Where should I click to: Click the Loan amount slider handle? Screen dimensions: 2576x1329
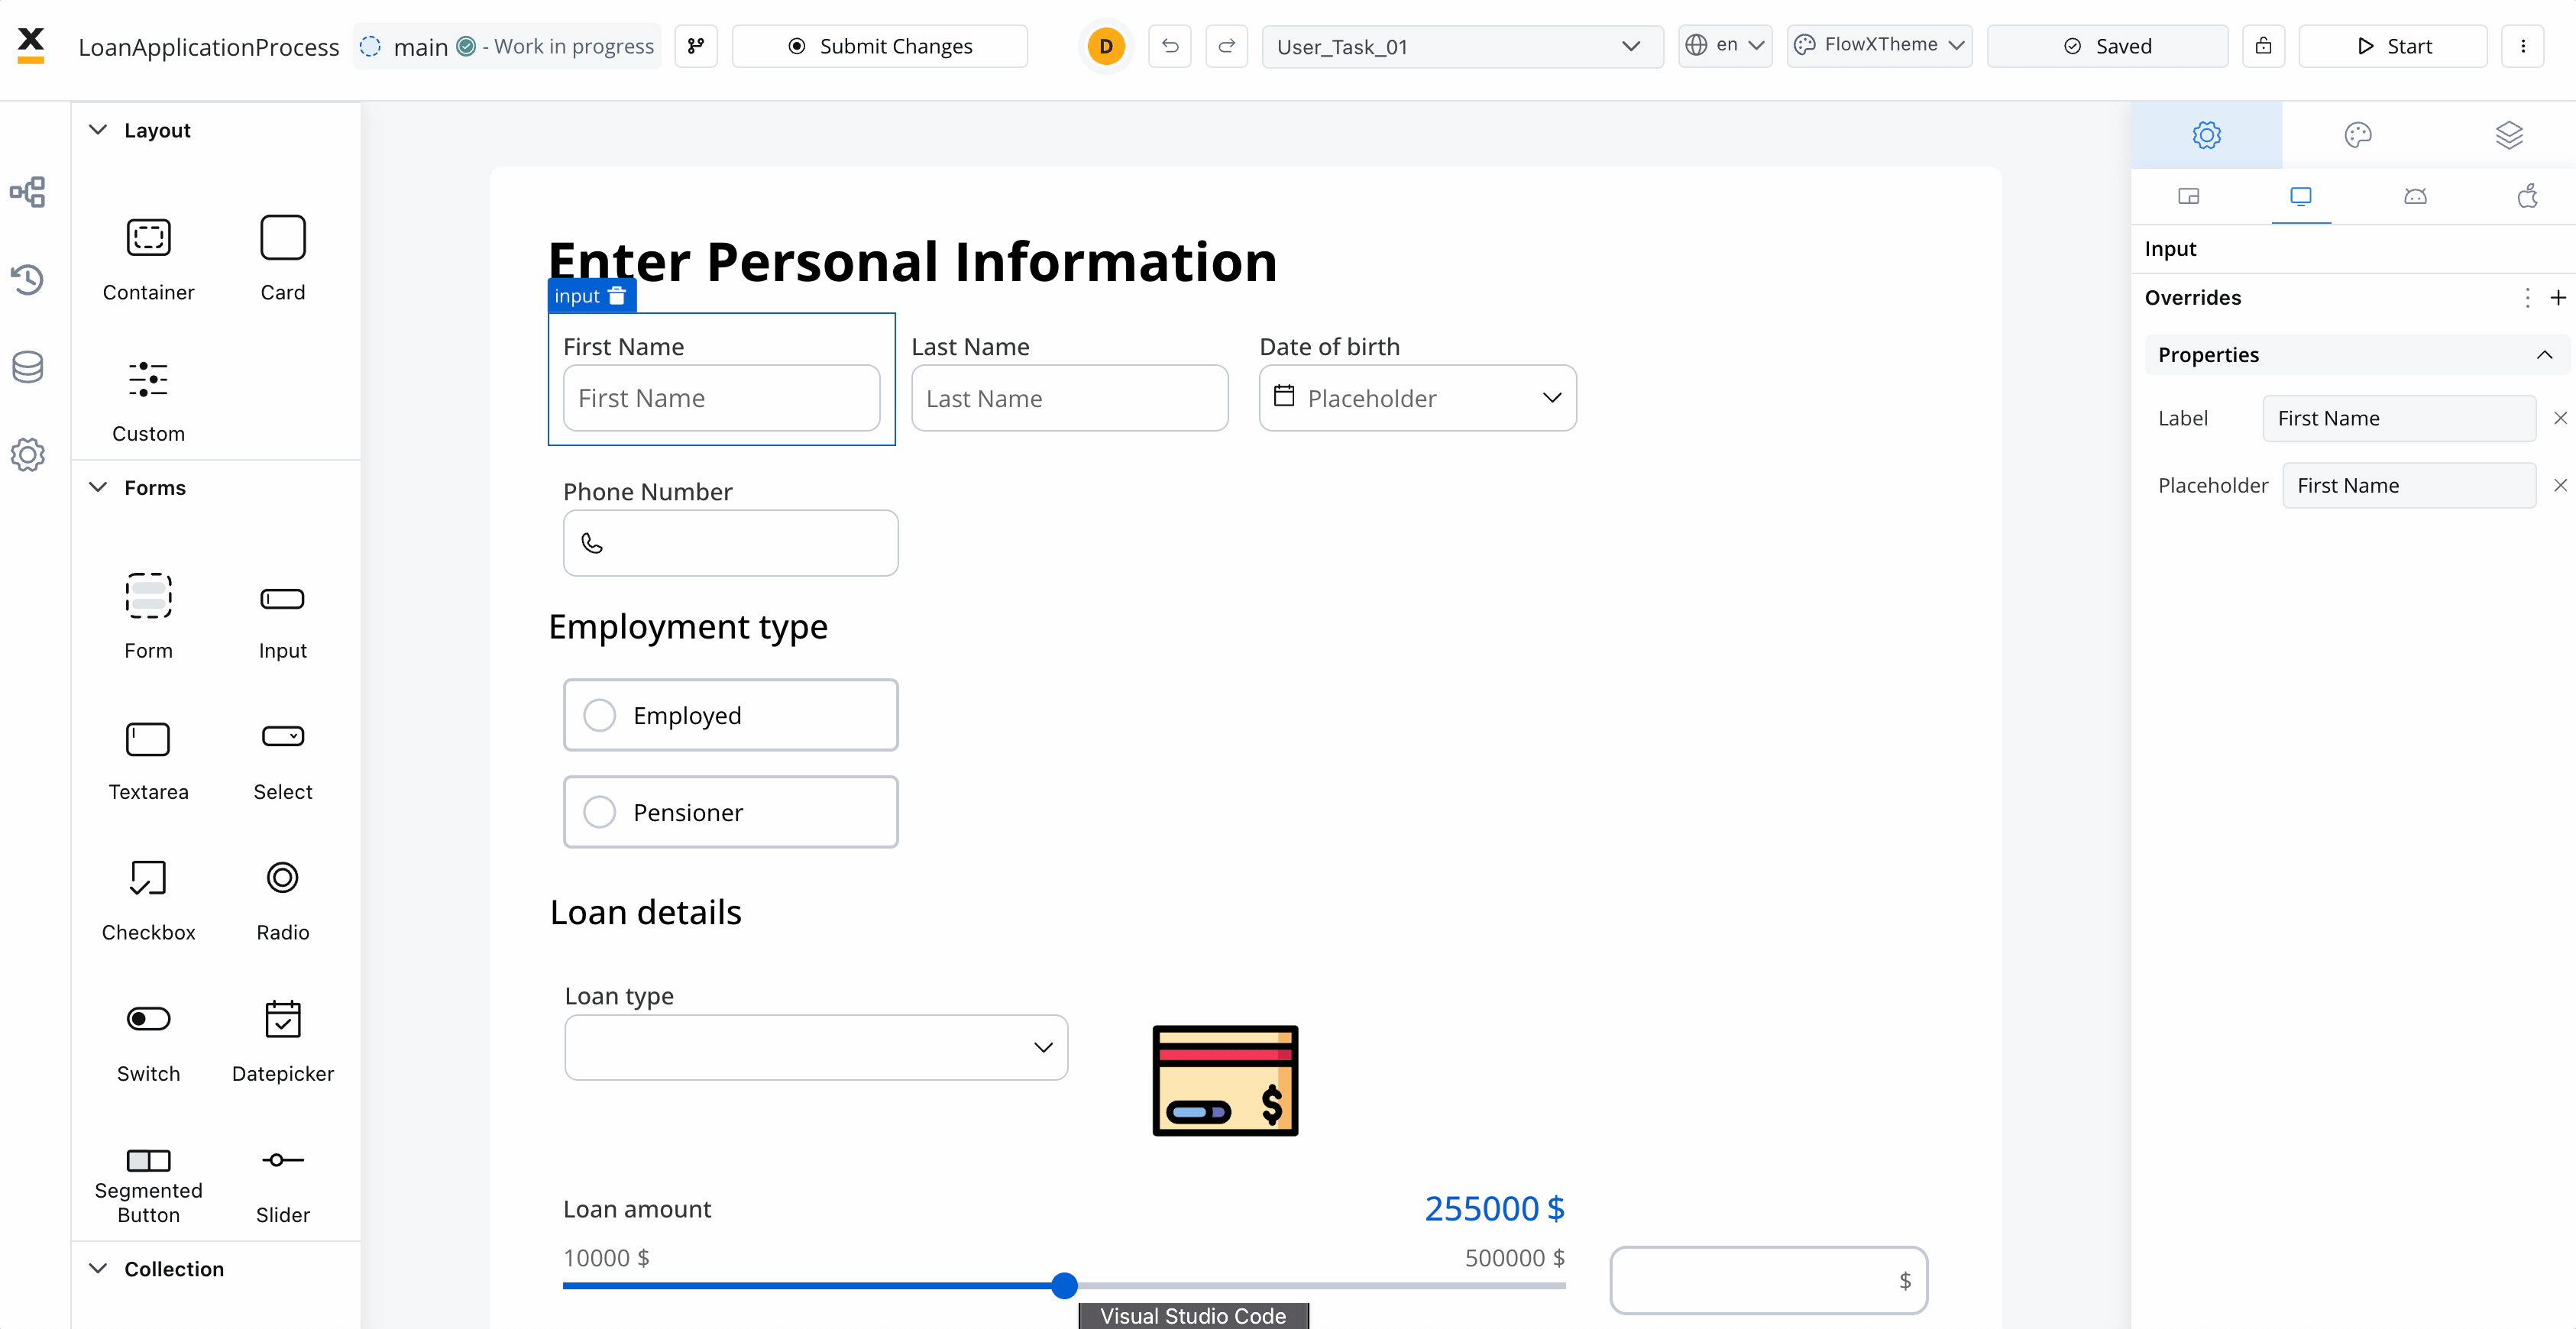coord(1065,1285)
